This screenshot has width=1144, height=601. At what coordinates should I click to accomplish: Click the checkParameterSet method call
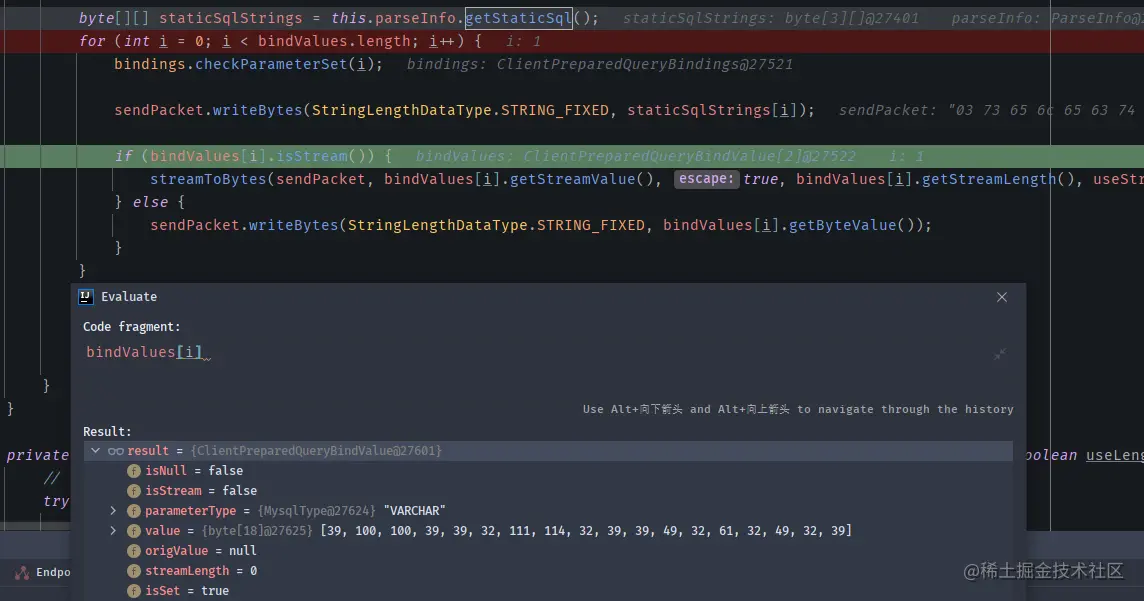click(271, 64)
